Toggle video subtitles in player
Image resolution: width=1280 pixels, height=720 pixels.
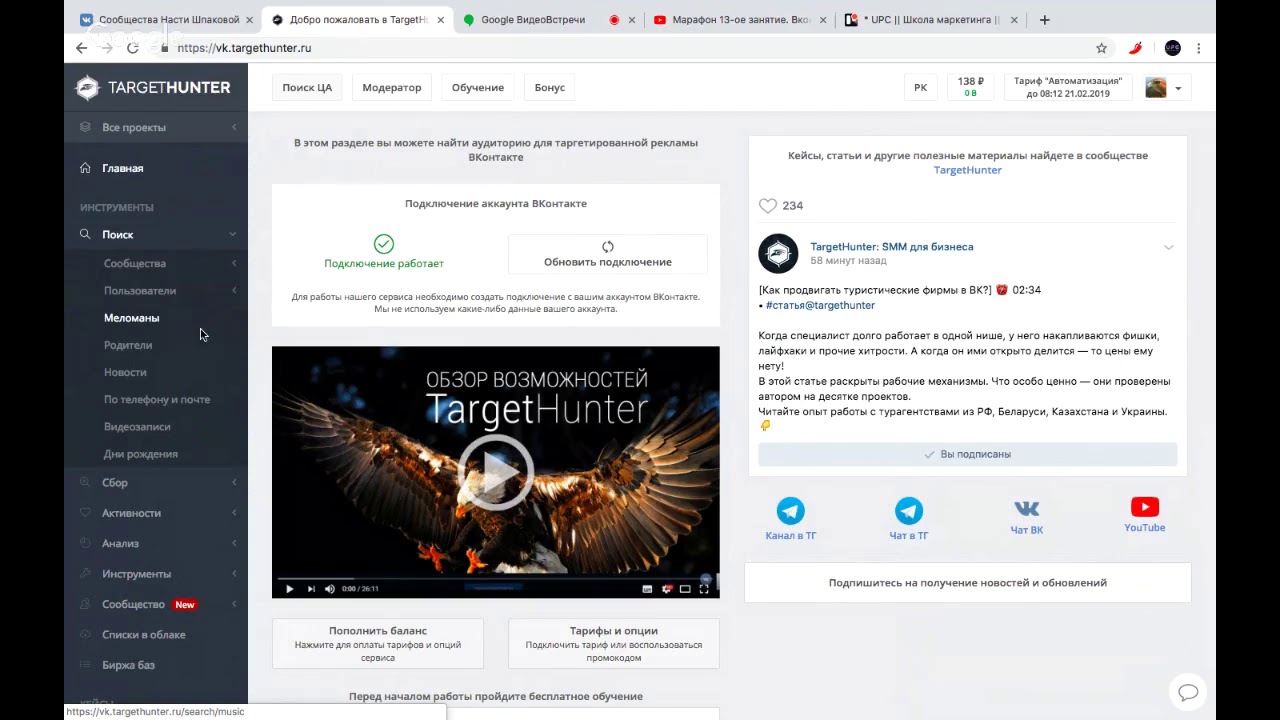click(647, 589)
